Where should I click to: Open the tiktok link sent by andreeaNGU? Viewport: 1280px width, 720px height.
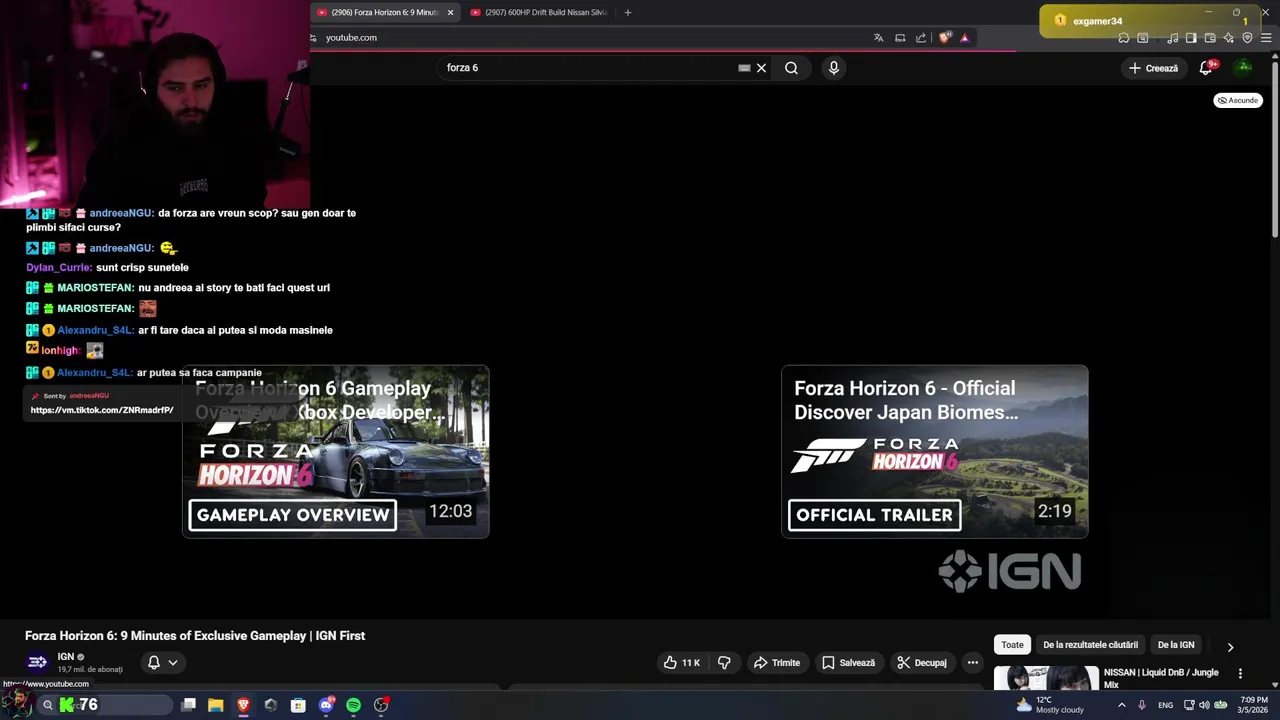[101, 410]
